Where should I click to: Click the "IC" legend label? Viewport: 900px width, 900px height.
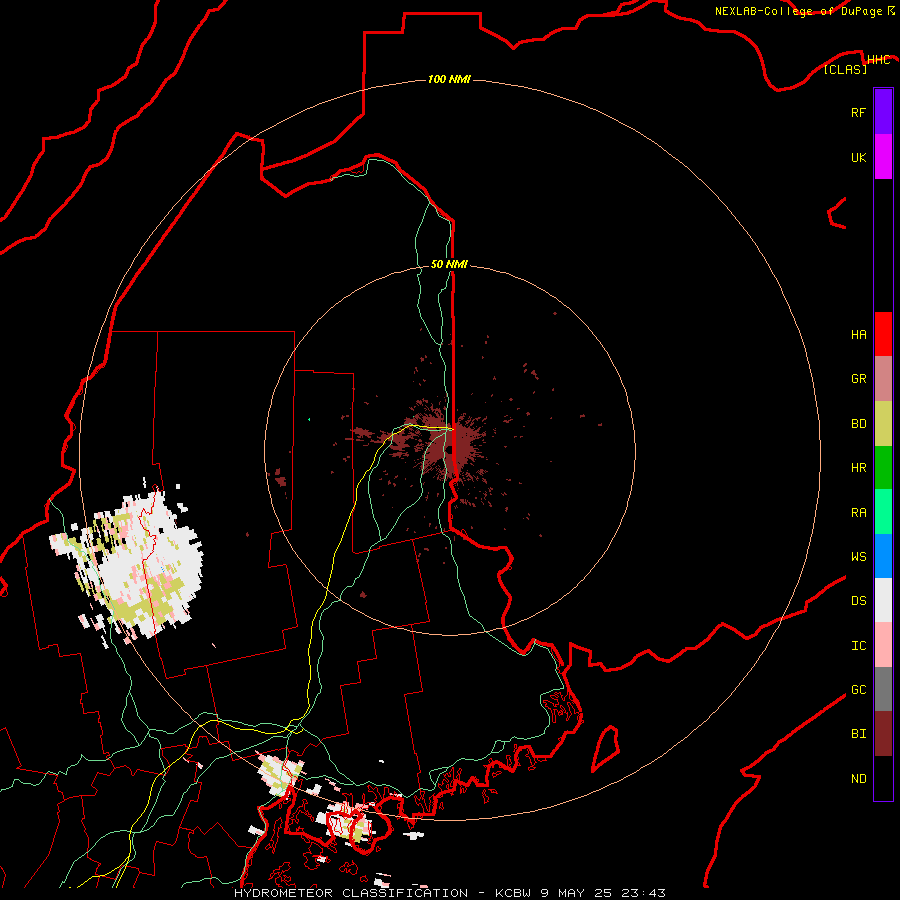coord(858,646)
